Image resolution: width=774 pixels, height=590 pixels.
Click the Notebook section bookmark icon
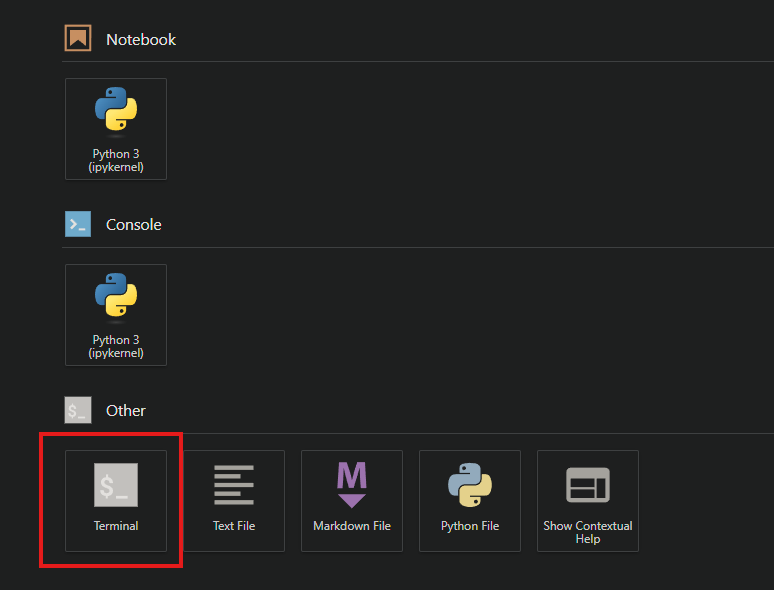[78, 39]
